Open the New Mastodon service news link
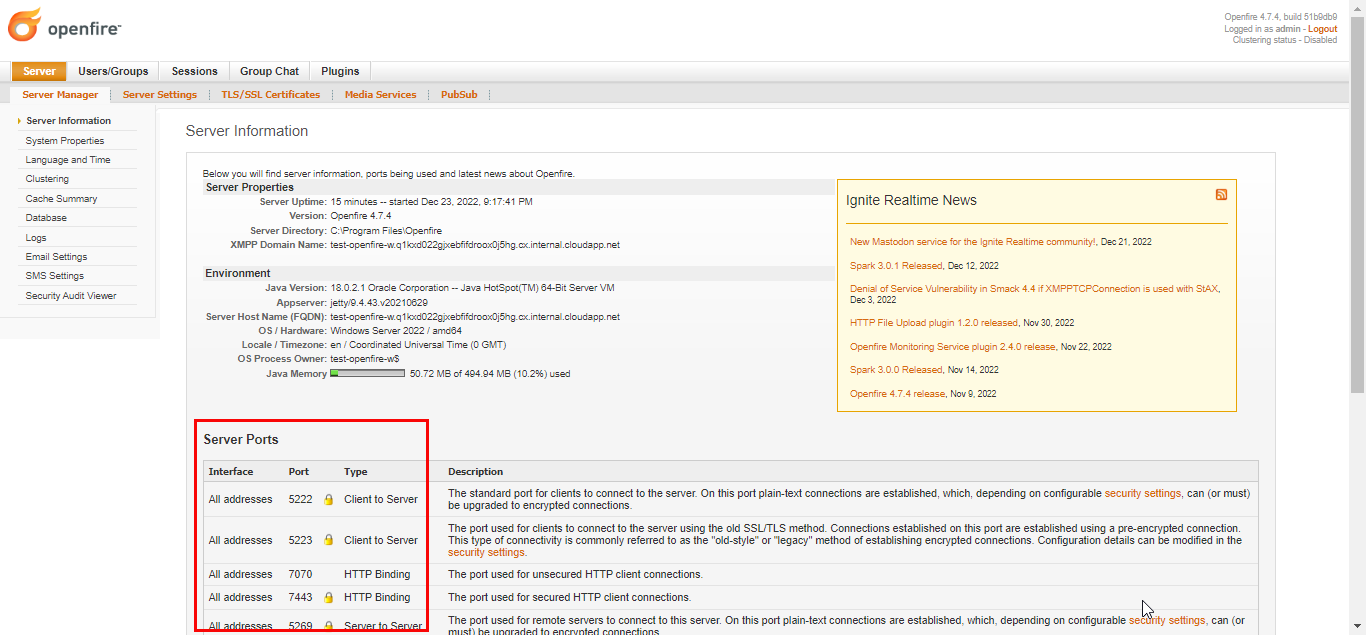 click(x=973, y=242)
